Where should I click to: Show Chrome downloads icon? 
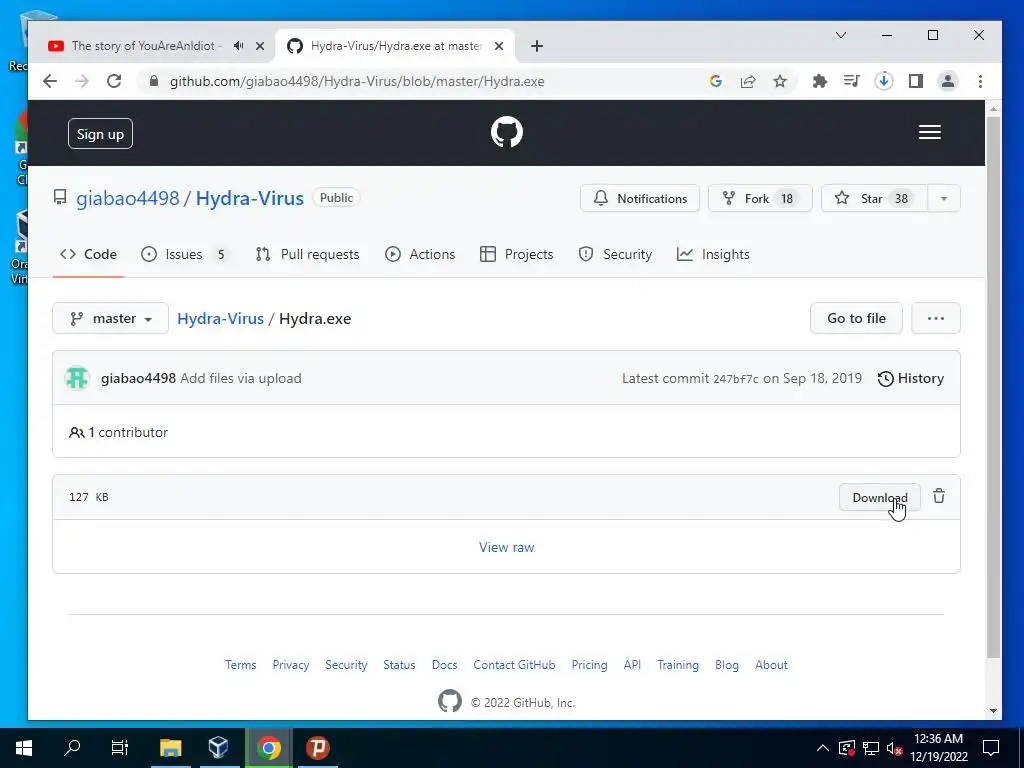pos(884,81)
